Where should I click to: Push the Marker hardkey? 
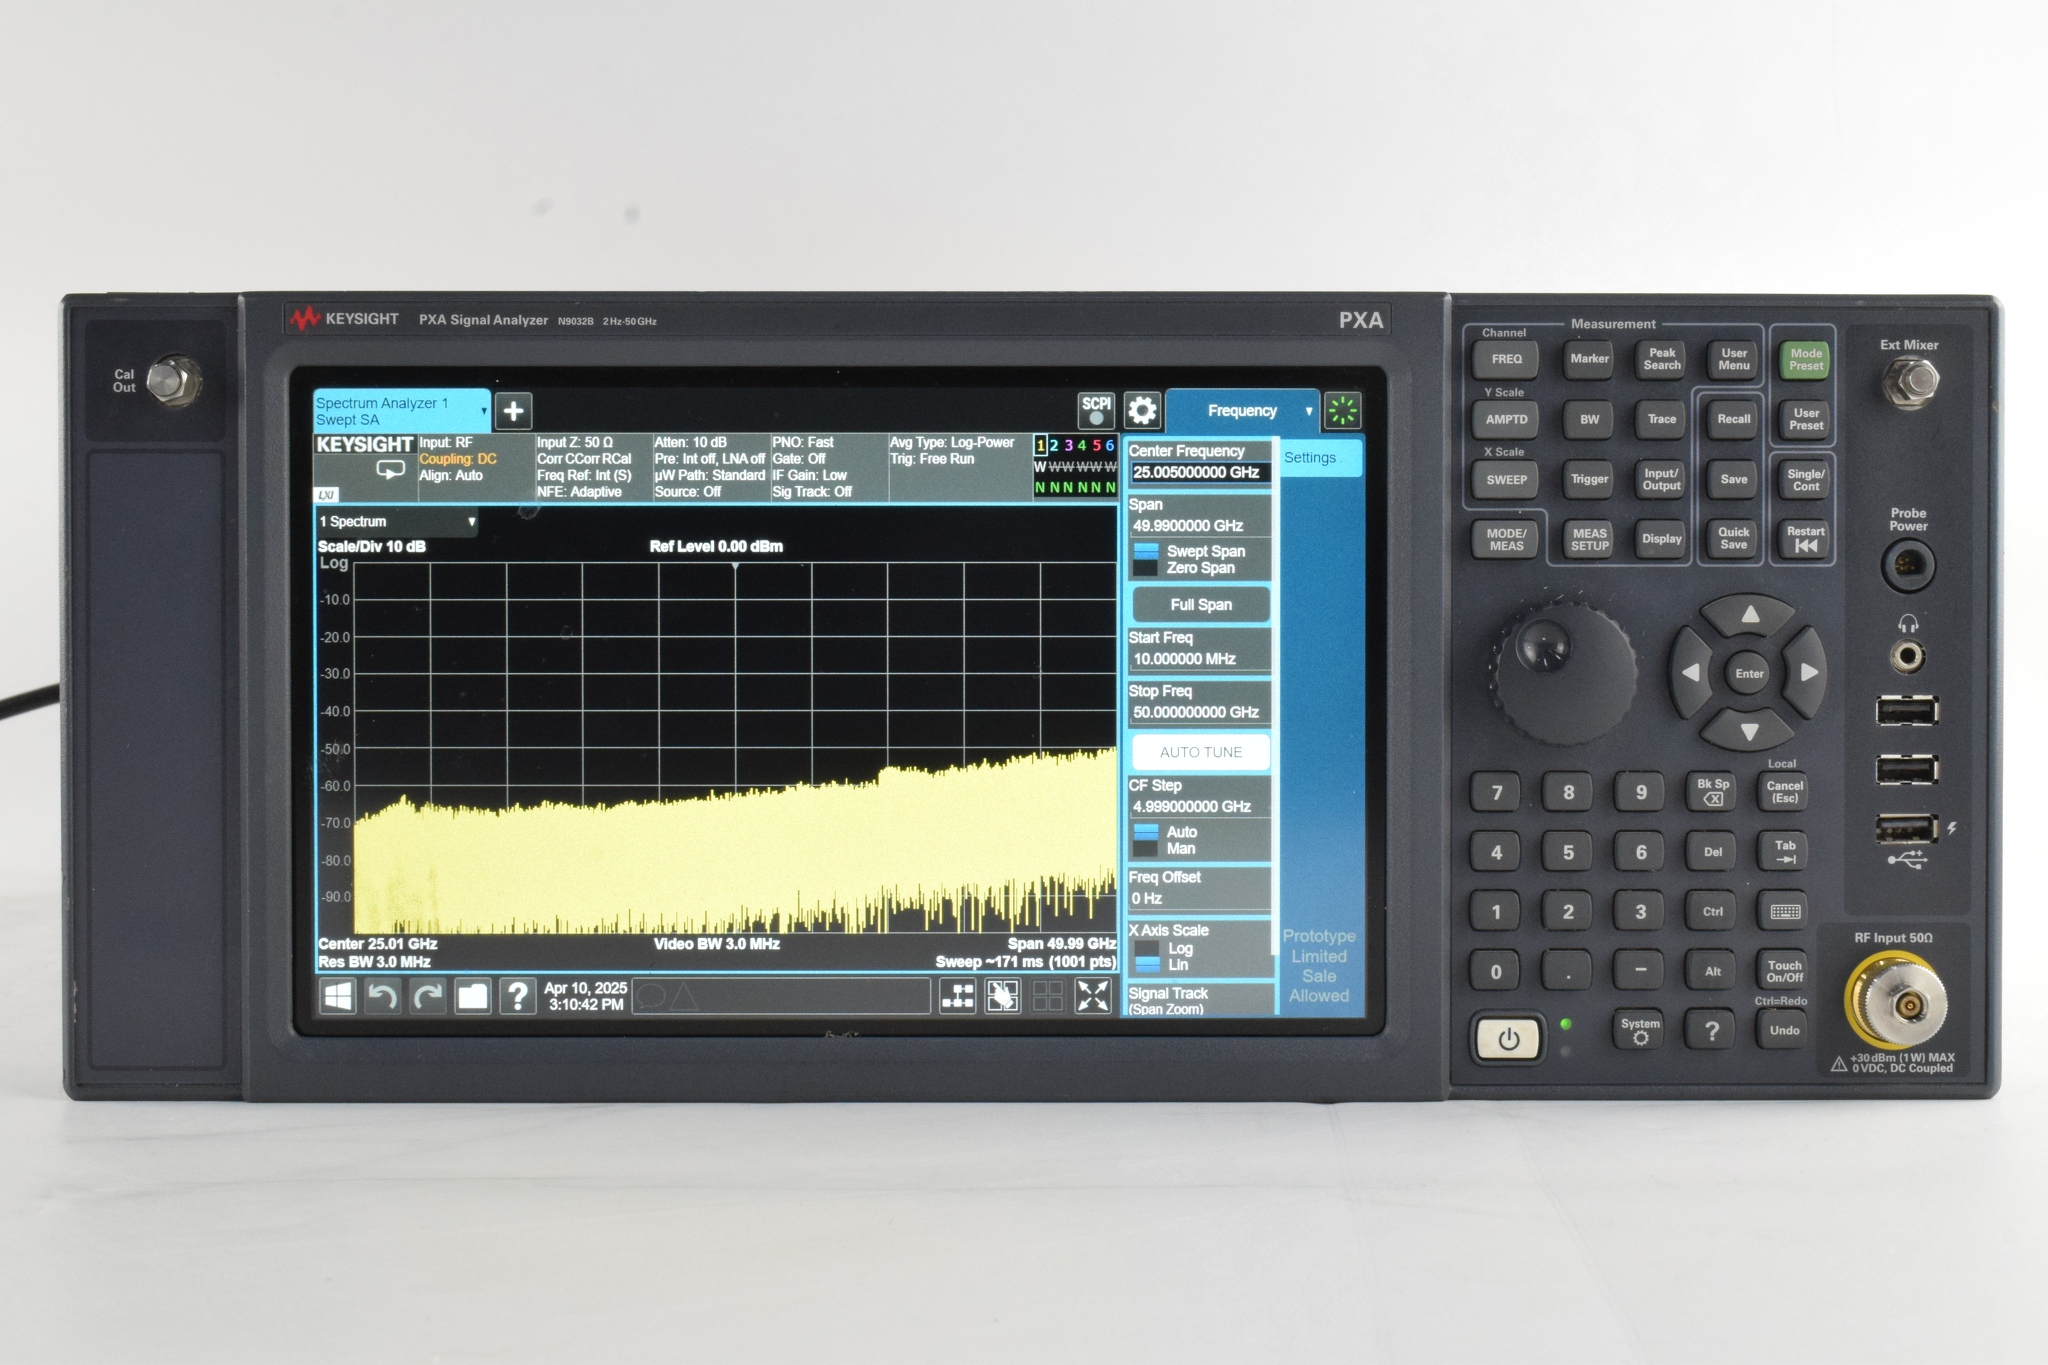click(x=1590, y=359)
